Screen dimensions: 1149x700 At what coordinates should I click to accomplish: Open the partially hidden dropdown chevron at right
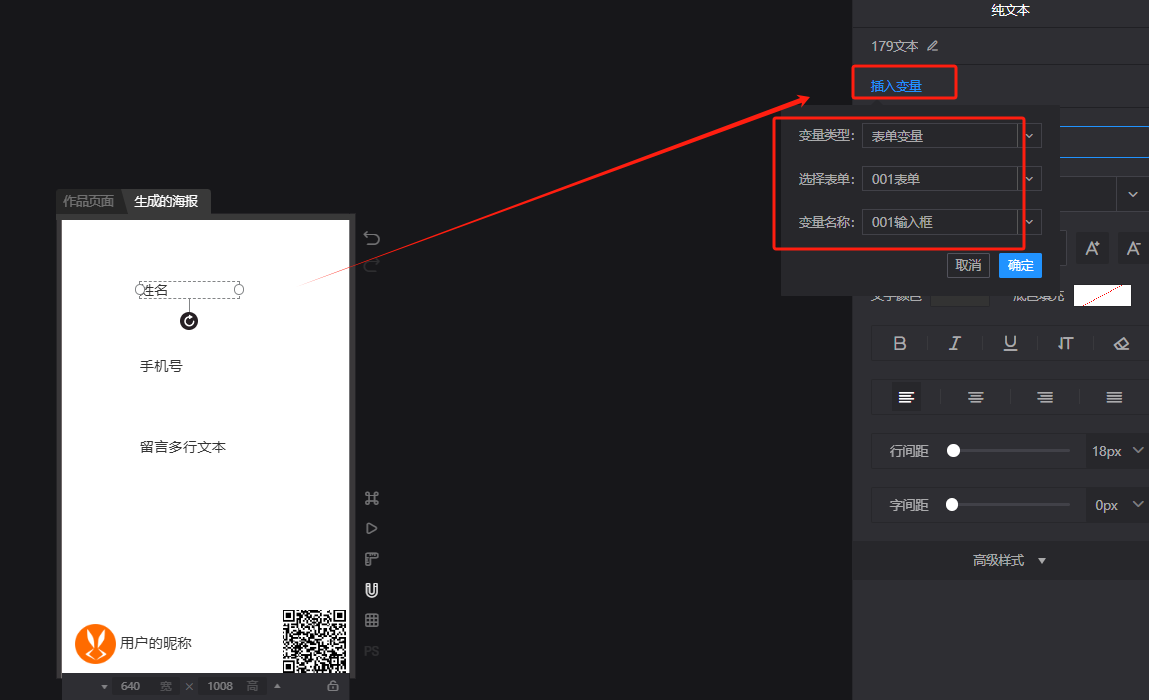point(1133,194)
